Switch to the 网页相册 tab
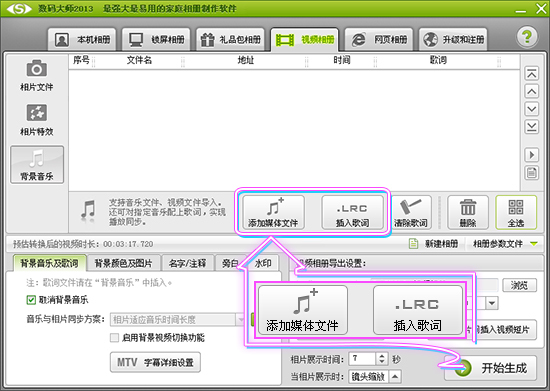The image size is (550, 391). click(x=379, y=40)
